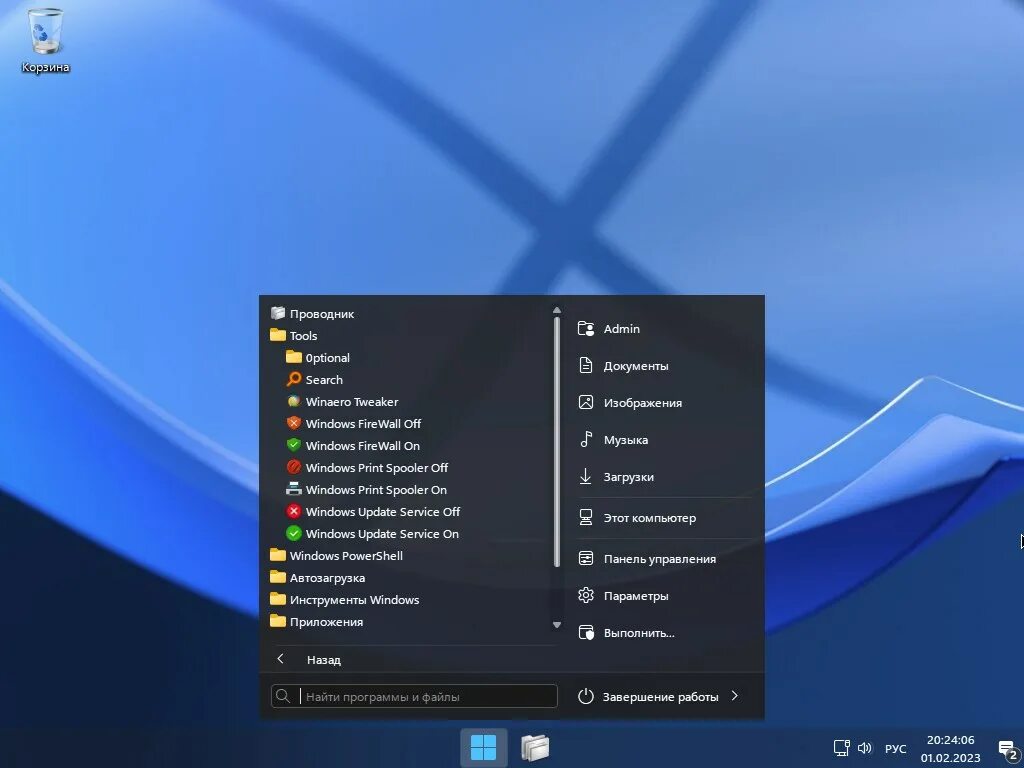Click the Автозагрузка folder icon
The width and height of the screenshot is (1024, 768).
(x=278, y=577)
